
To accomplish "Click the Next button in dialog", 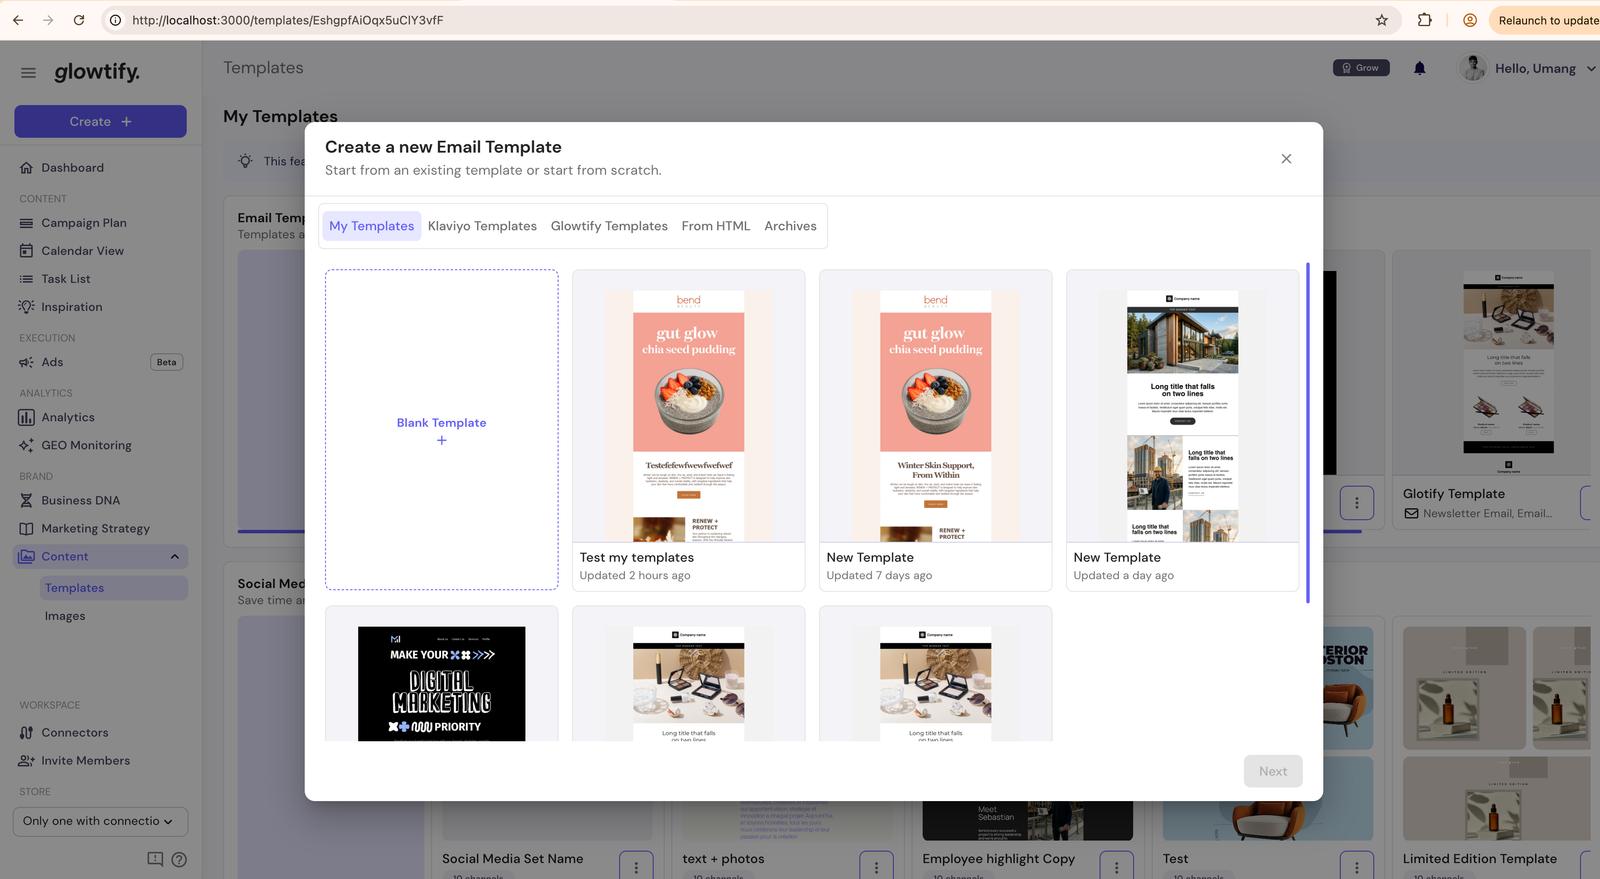I will coord(1273,771).
